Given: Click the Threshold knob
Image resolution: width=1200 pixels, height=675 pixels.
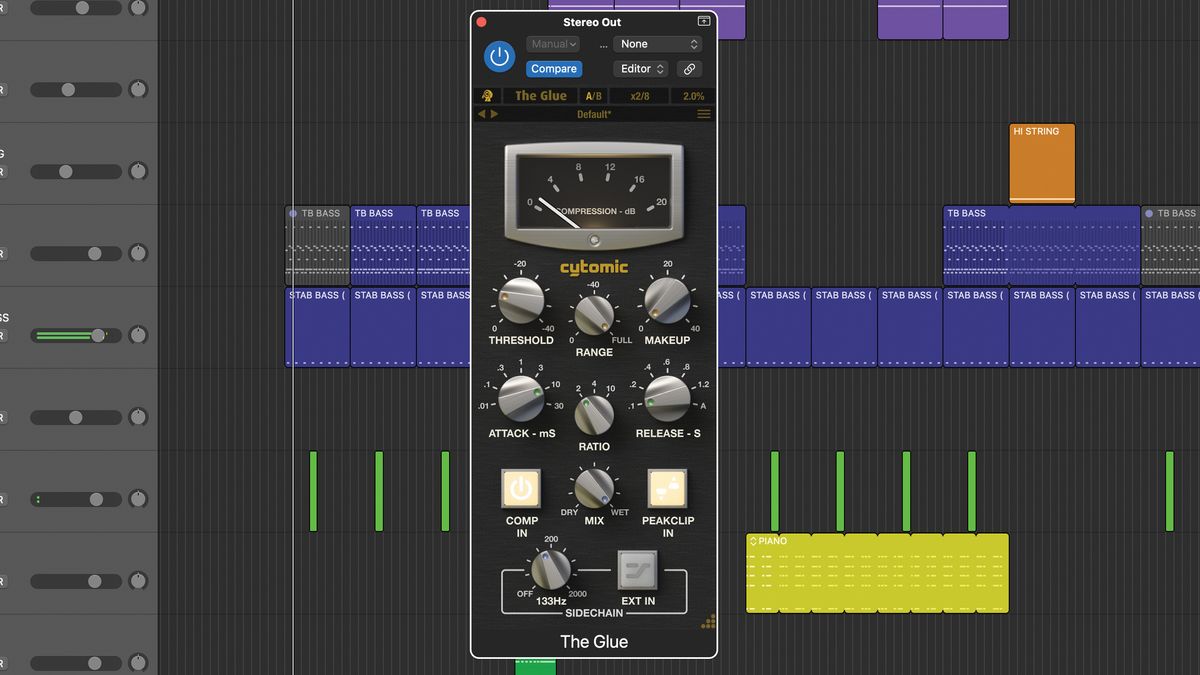Looking at the screenshot, I should coord(520,301).
